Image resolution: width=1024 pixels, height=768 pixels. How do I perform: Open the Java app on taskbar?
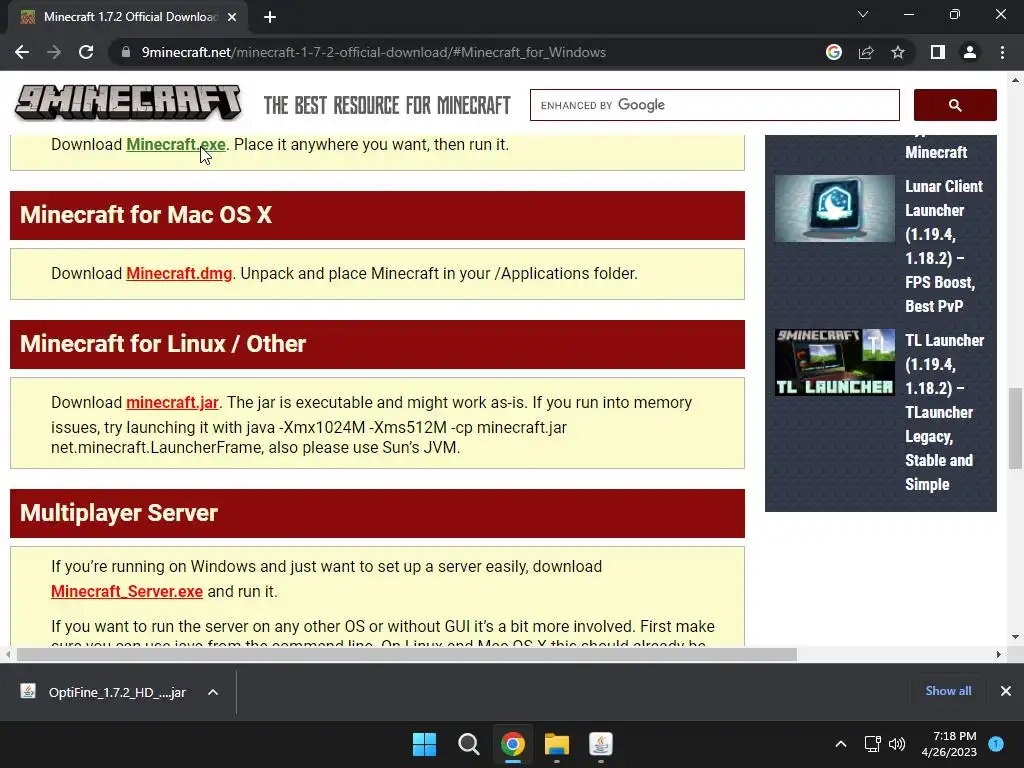click(x=601, y=744)
